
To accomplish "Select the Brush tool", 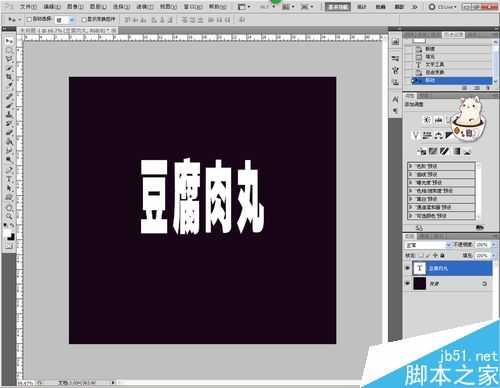I will 9,106.
